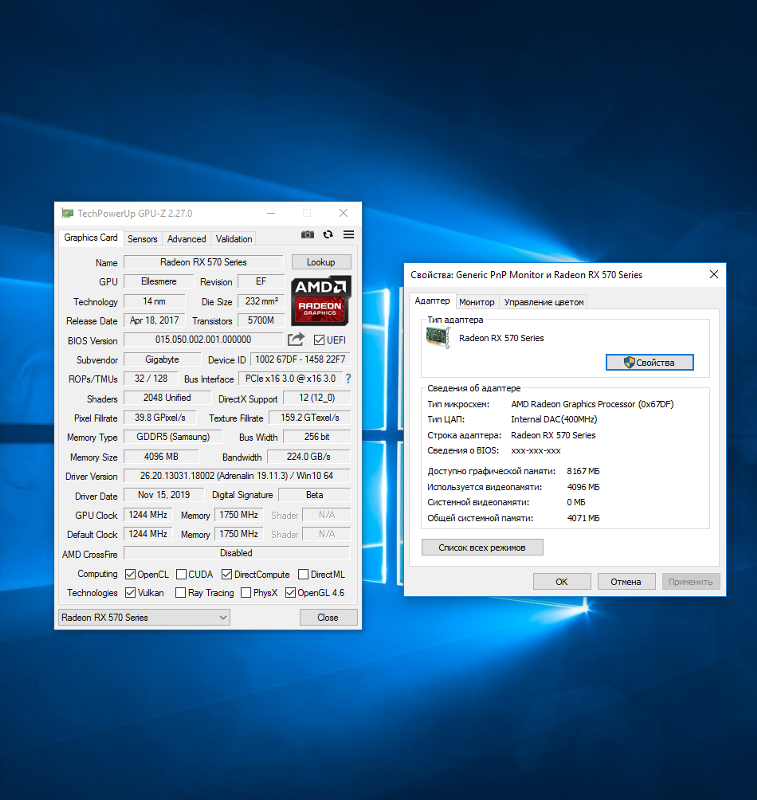Toggle the OpenCL checkbox

pos(130,574)
